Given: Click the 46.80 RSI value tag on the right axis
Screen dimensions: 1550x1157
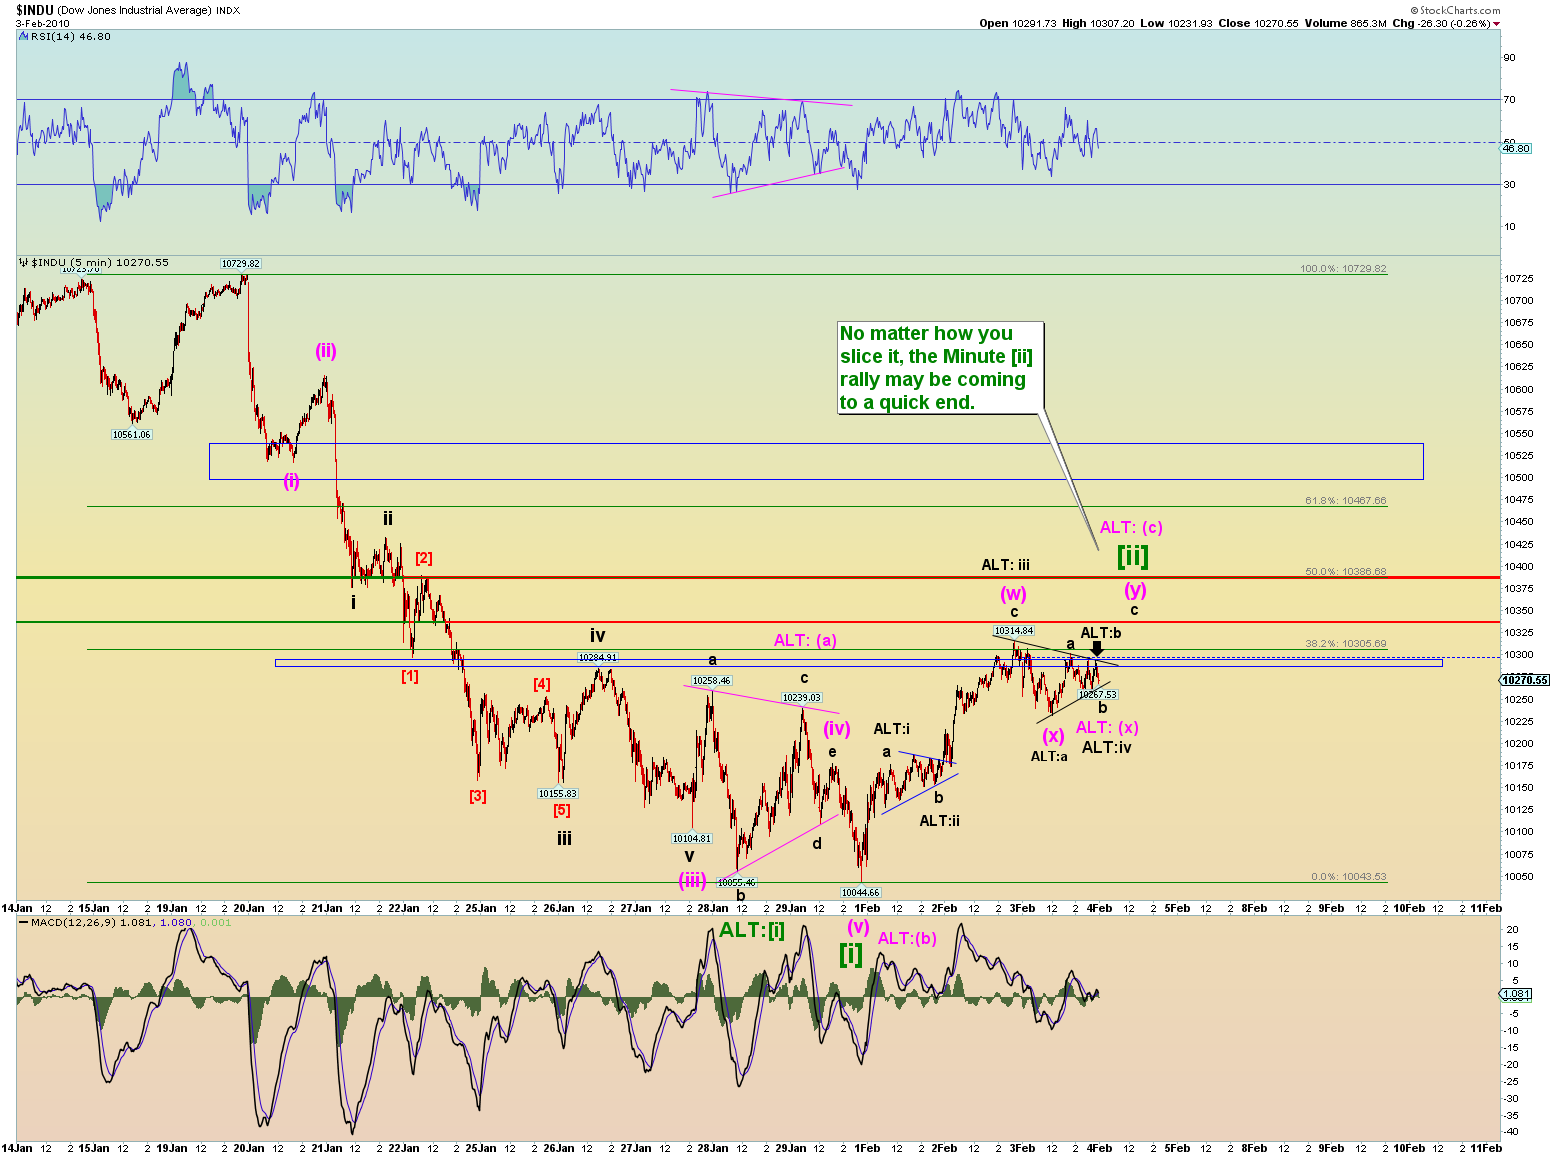Looking at the screenshot, I should [1516, 148].
